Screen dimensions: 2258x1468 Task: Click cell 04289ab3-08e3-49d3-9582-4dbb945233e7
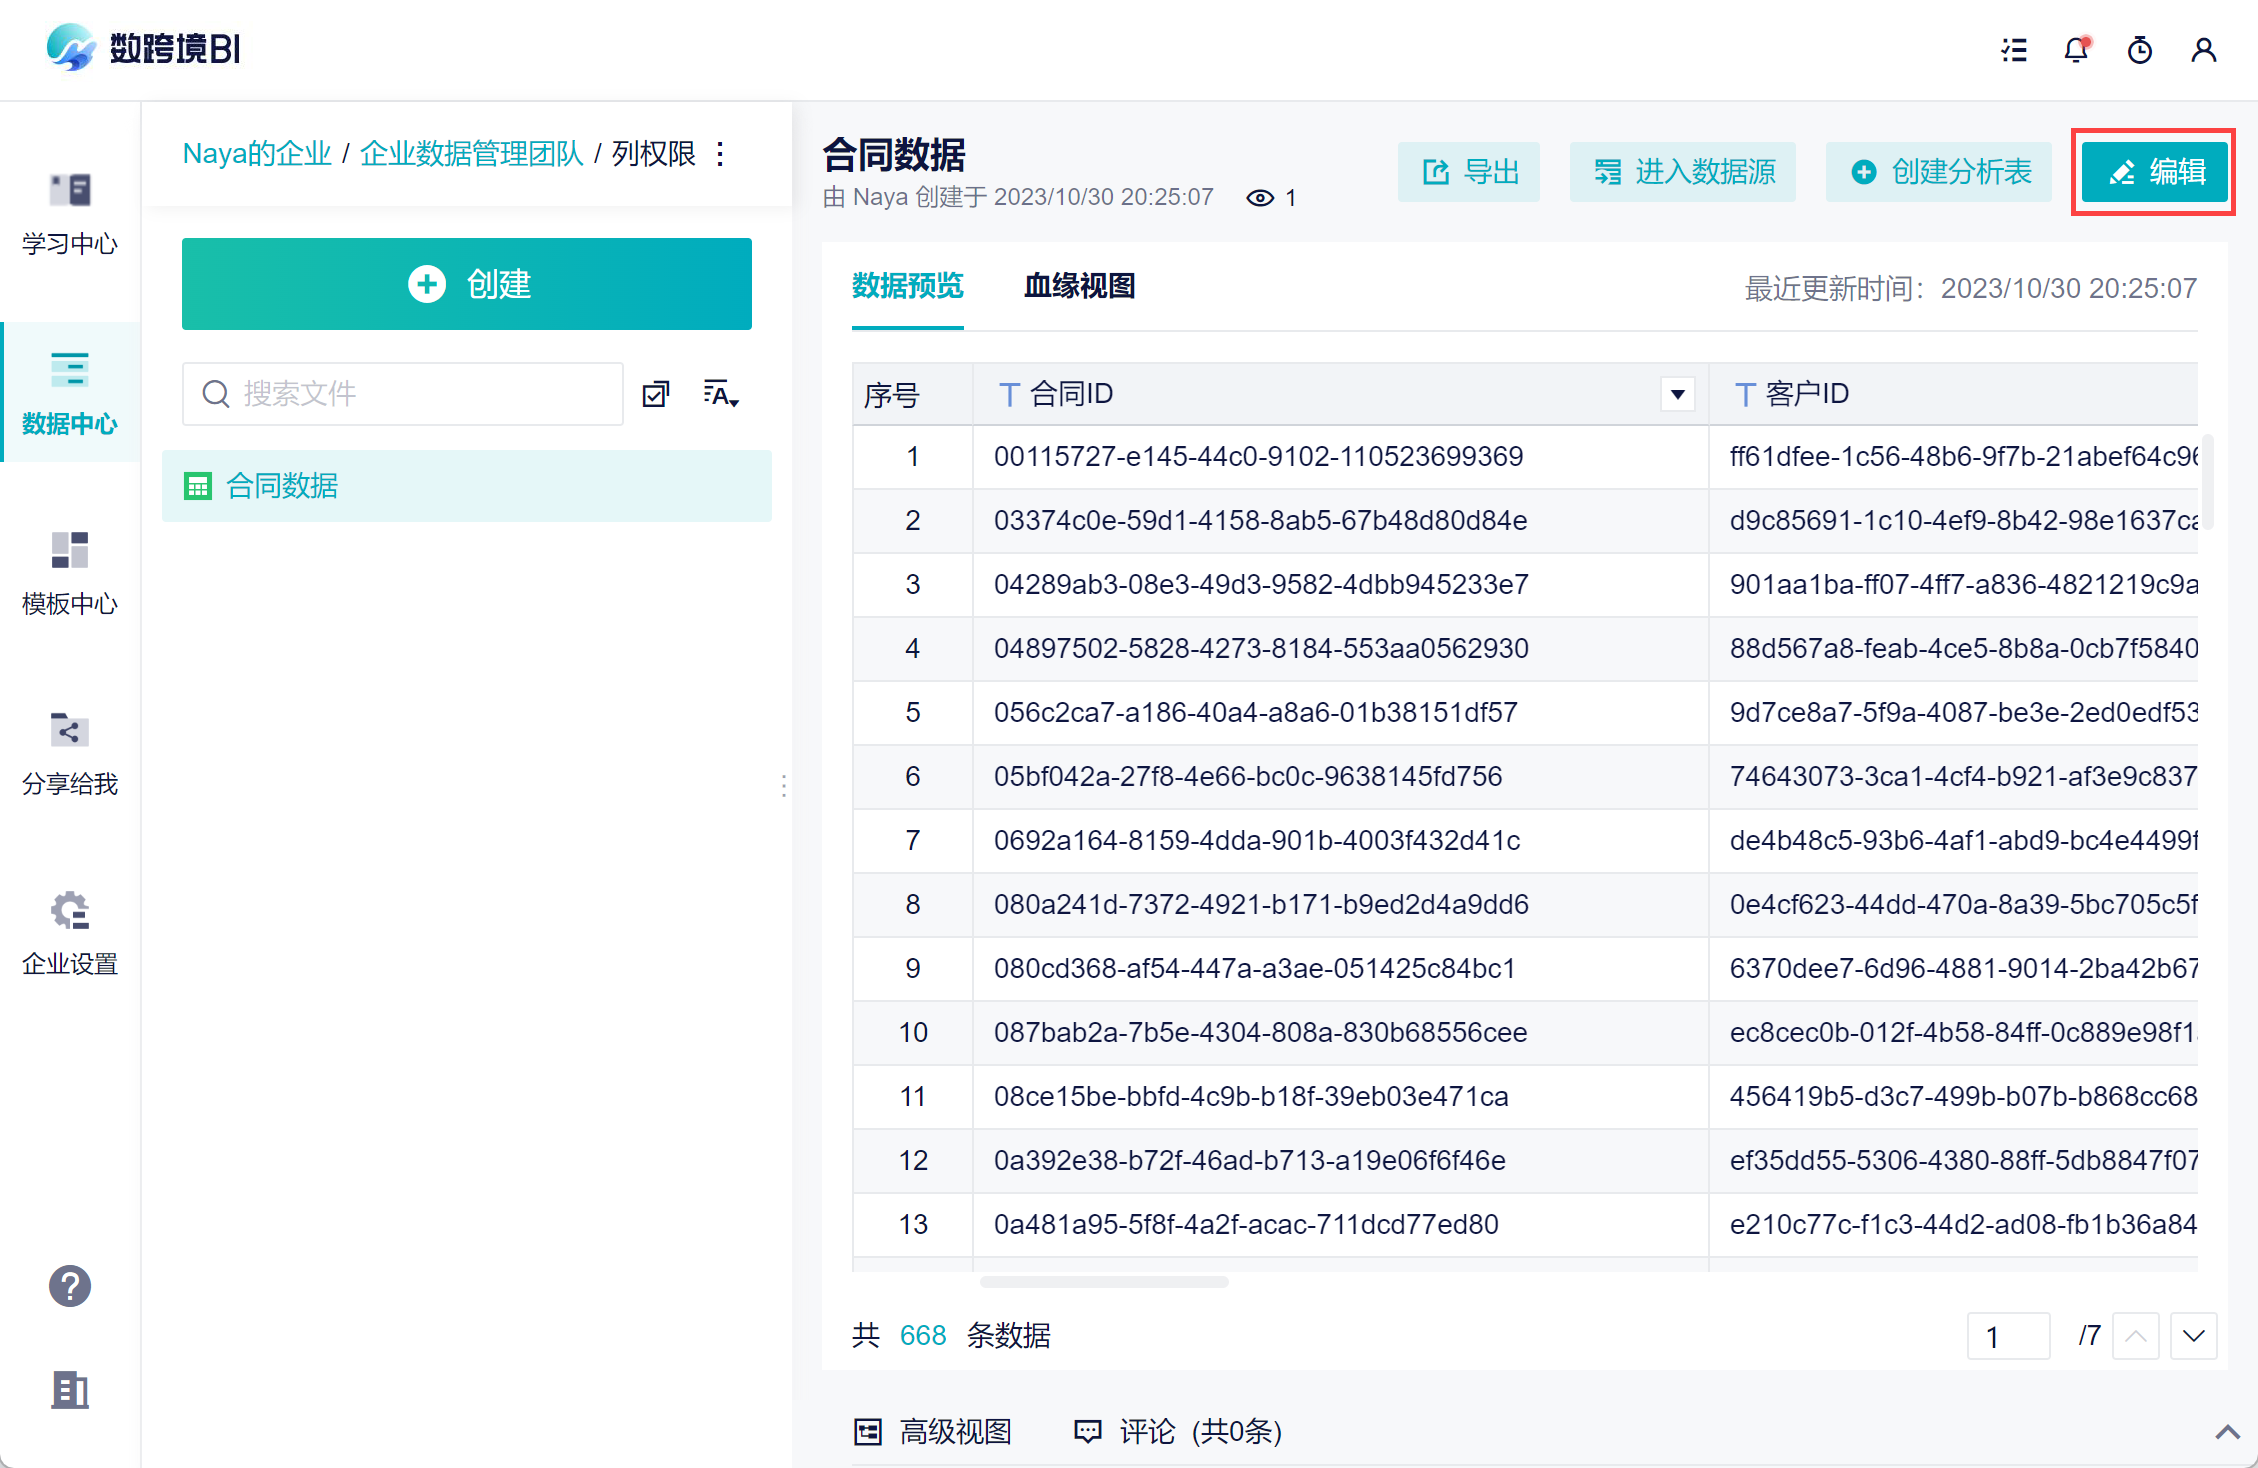[1341, 585]
